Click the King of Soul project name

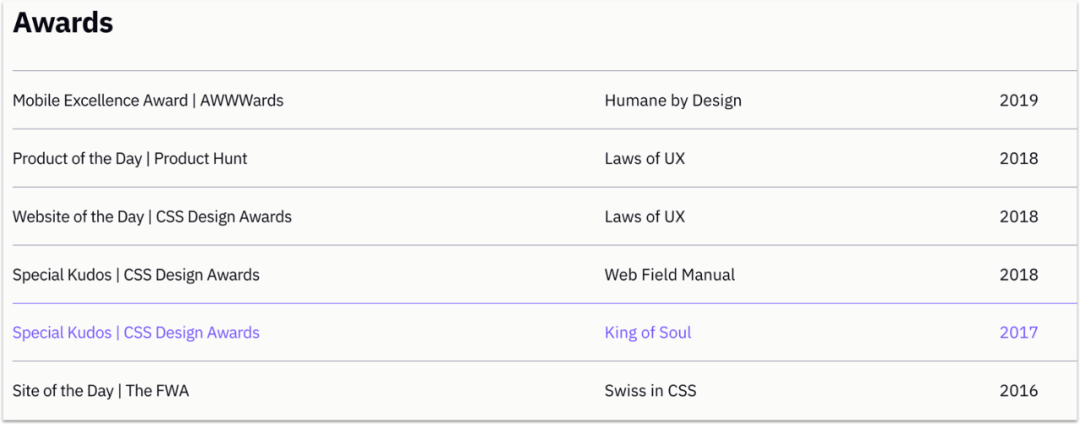[x=647, y=333]
